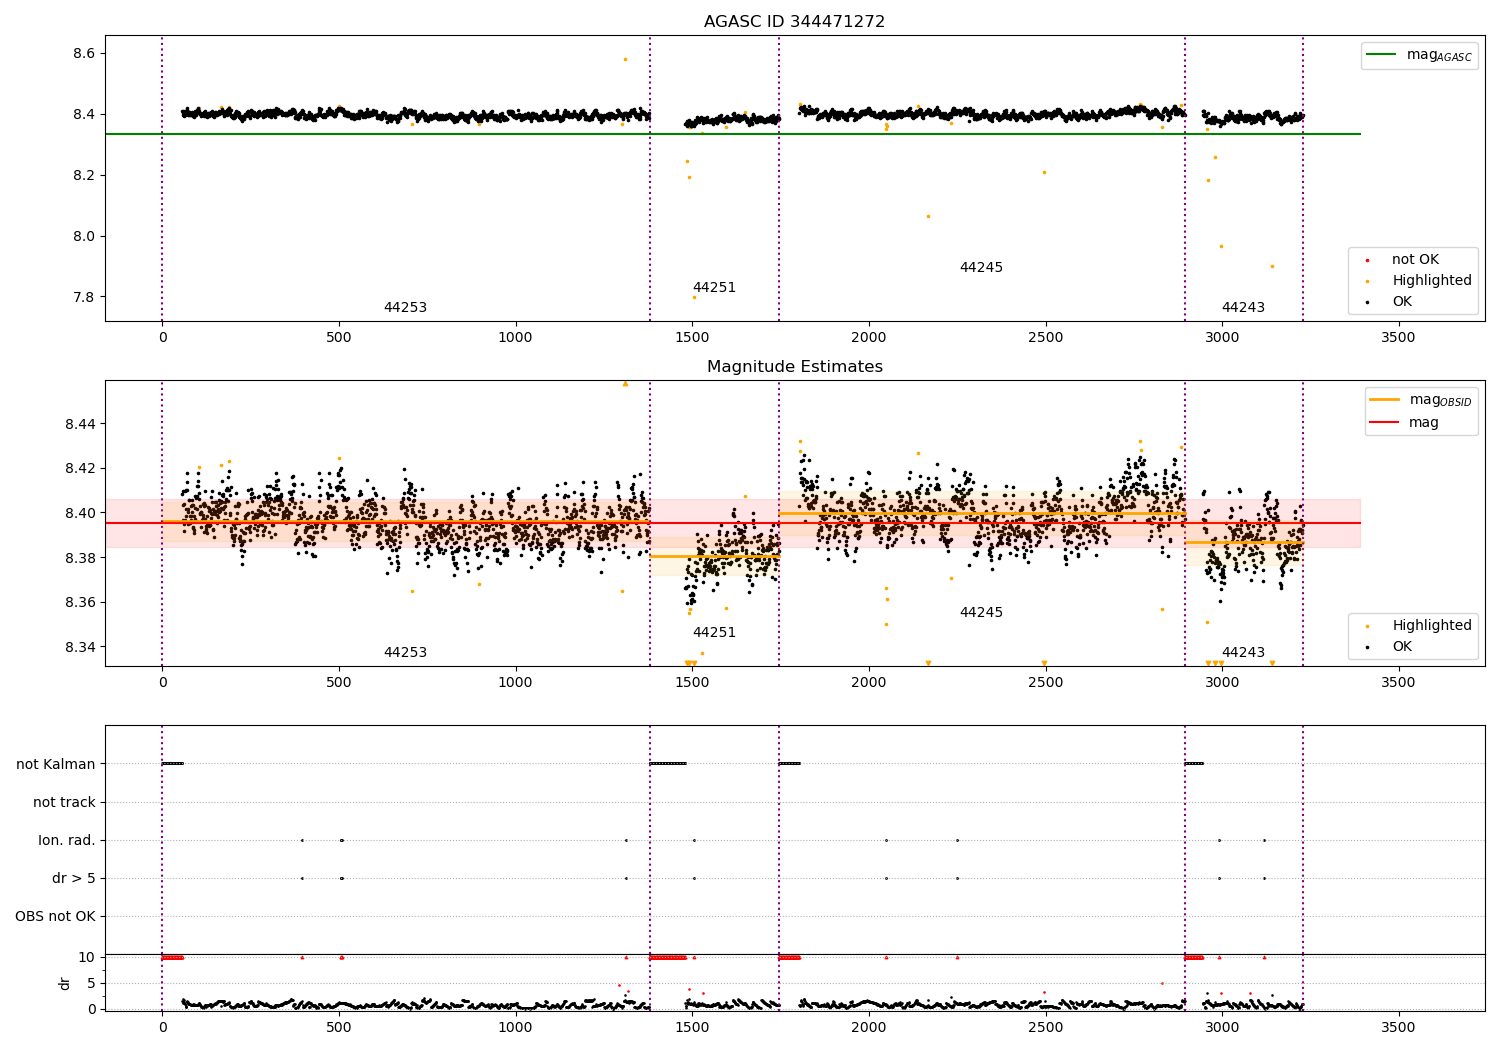Select the mag OBSID legend entry
This screenshot has width=1500, height=1050.
coord(1421,400)
